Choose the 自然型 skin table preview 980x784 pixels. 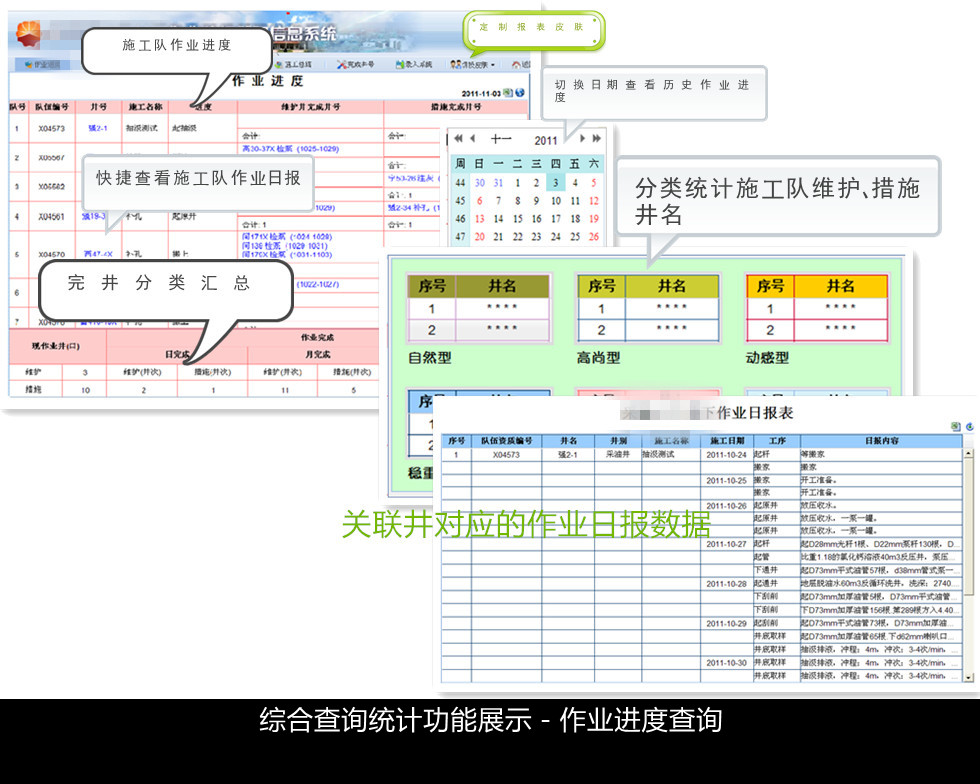tap(478, 308)
